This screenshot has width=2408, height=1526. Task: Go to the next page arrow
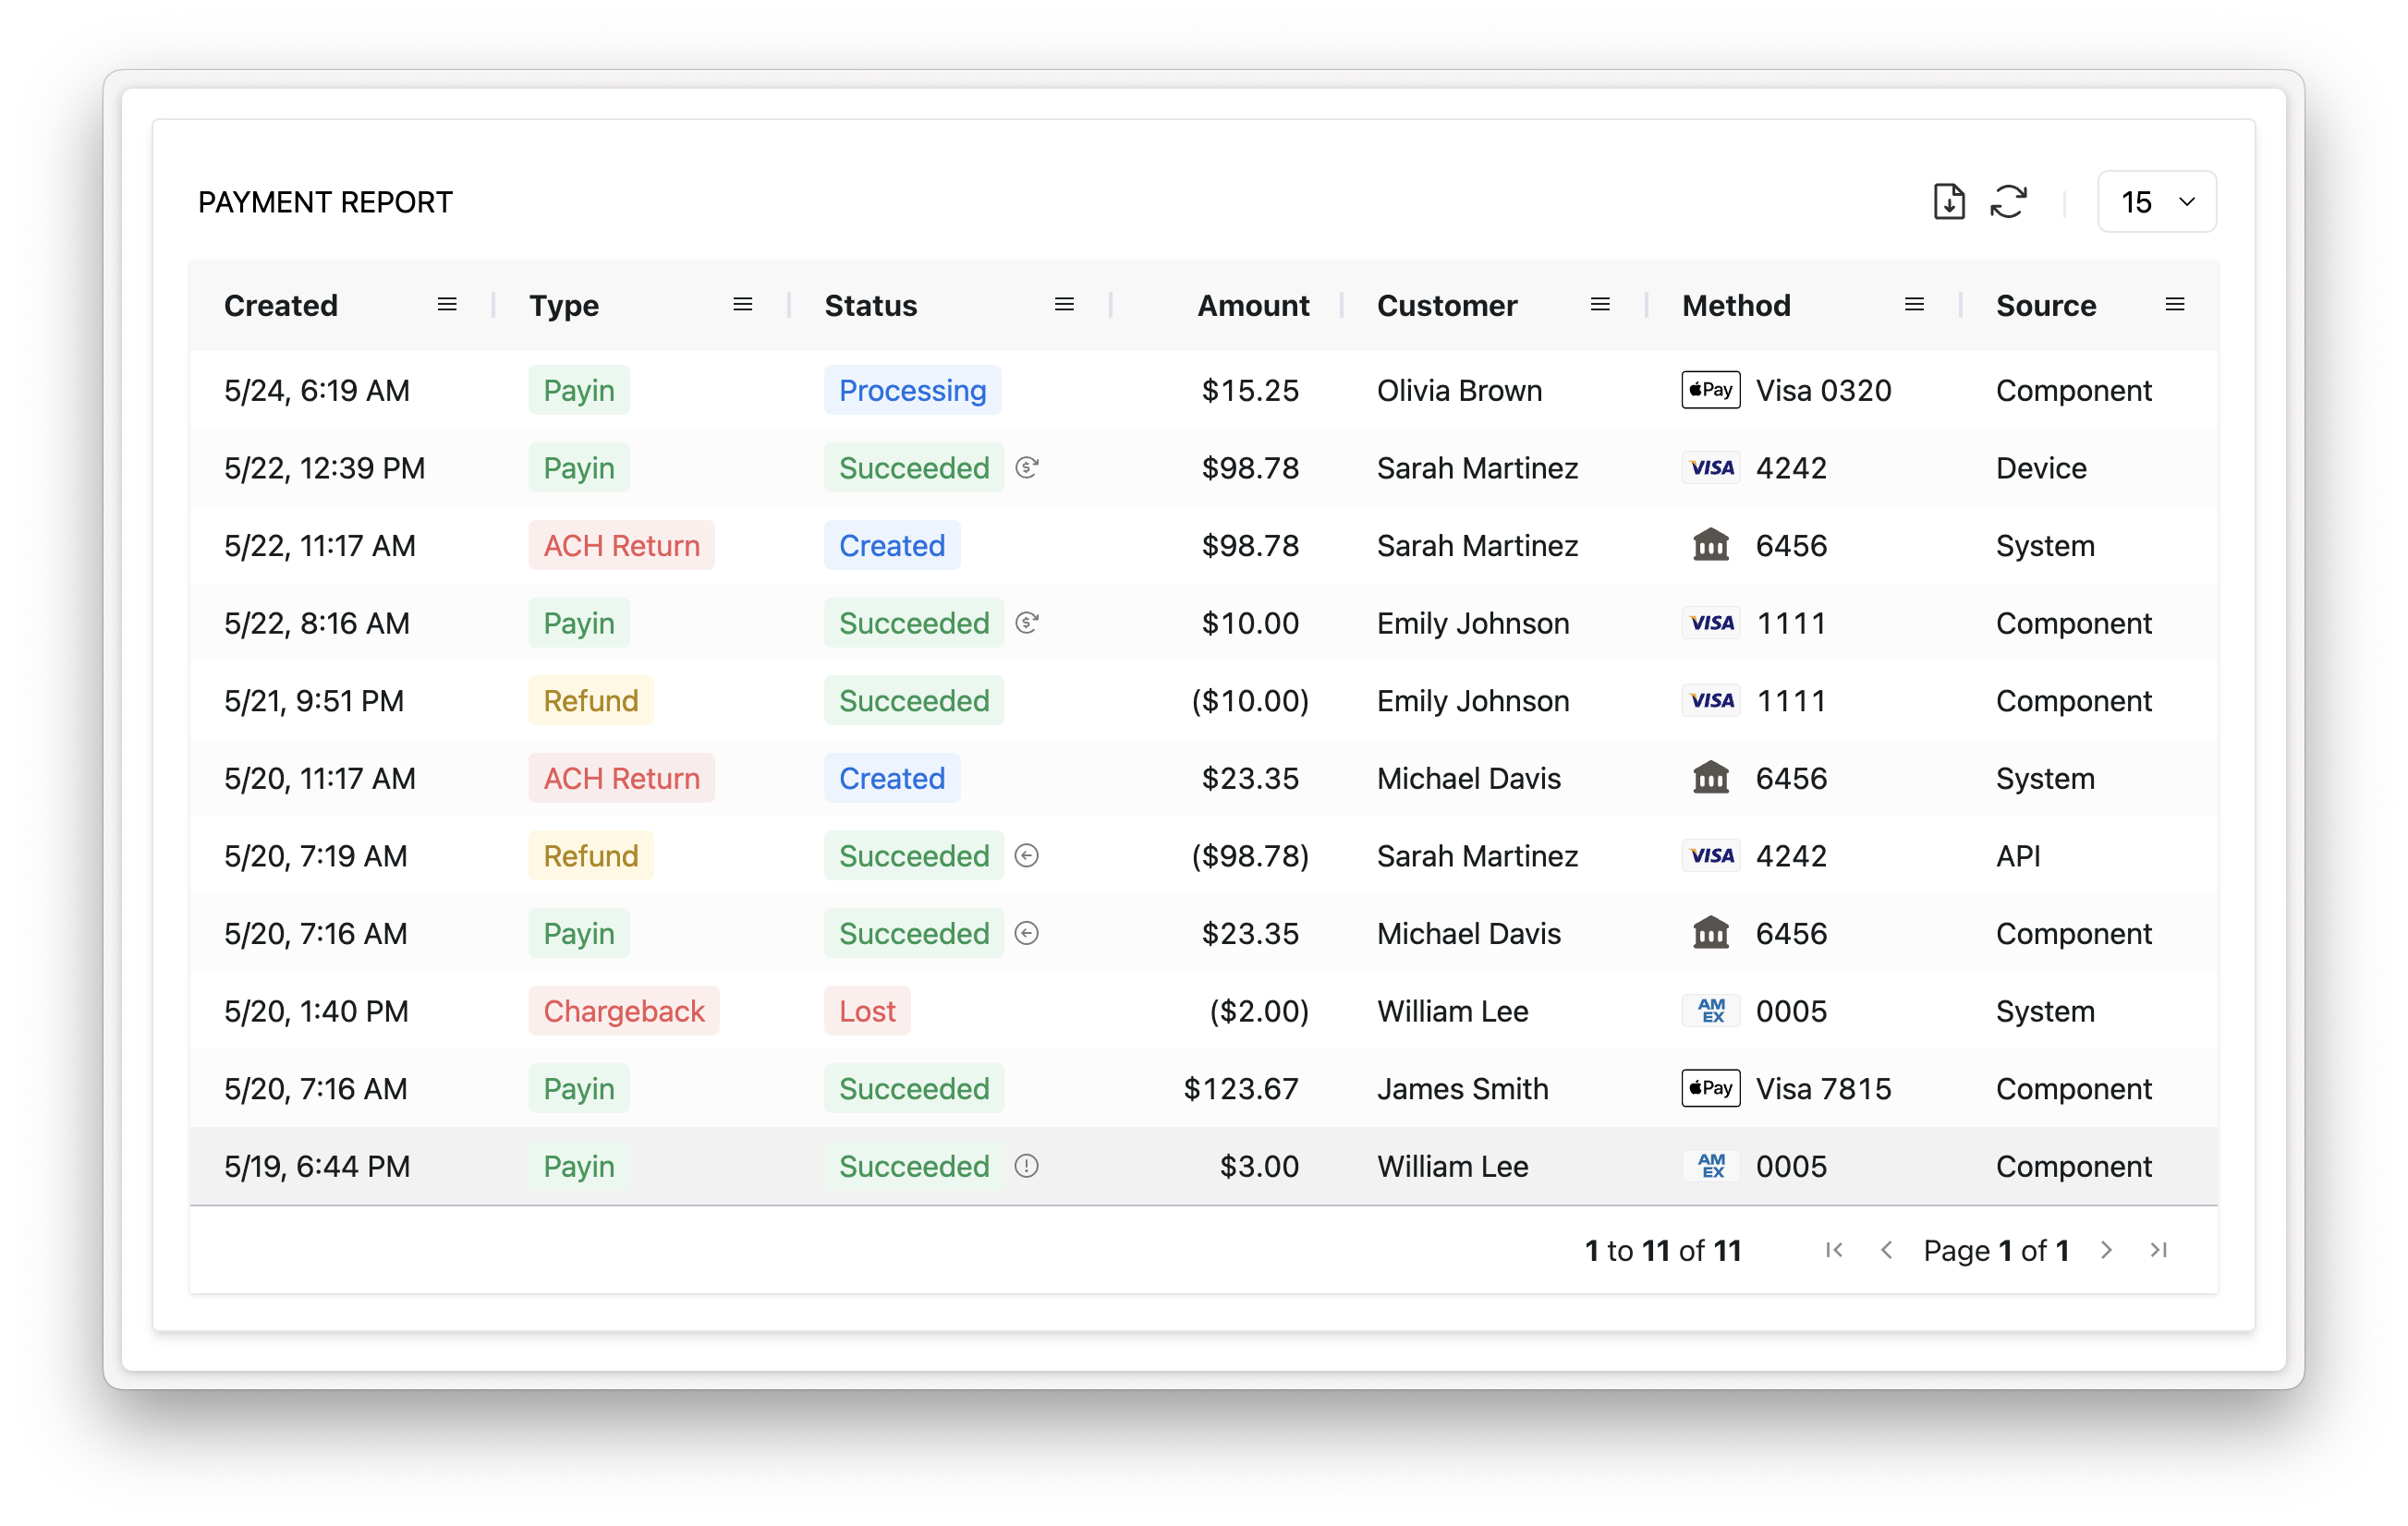point(2106,1250)
